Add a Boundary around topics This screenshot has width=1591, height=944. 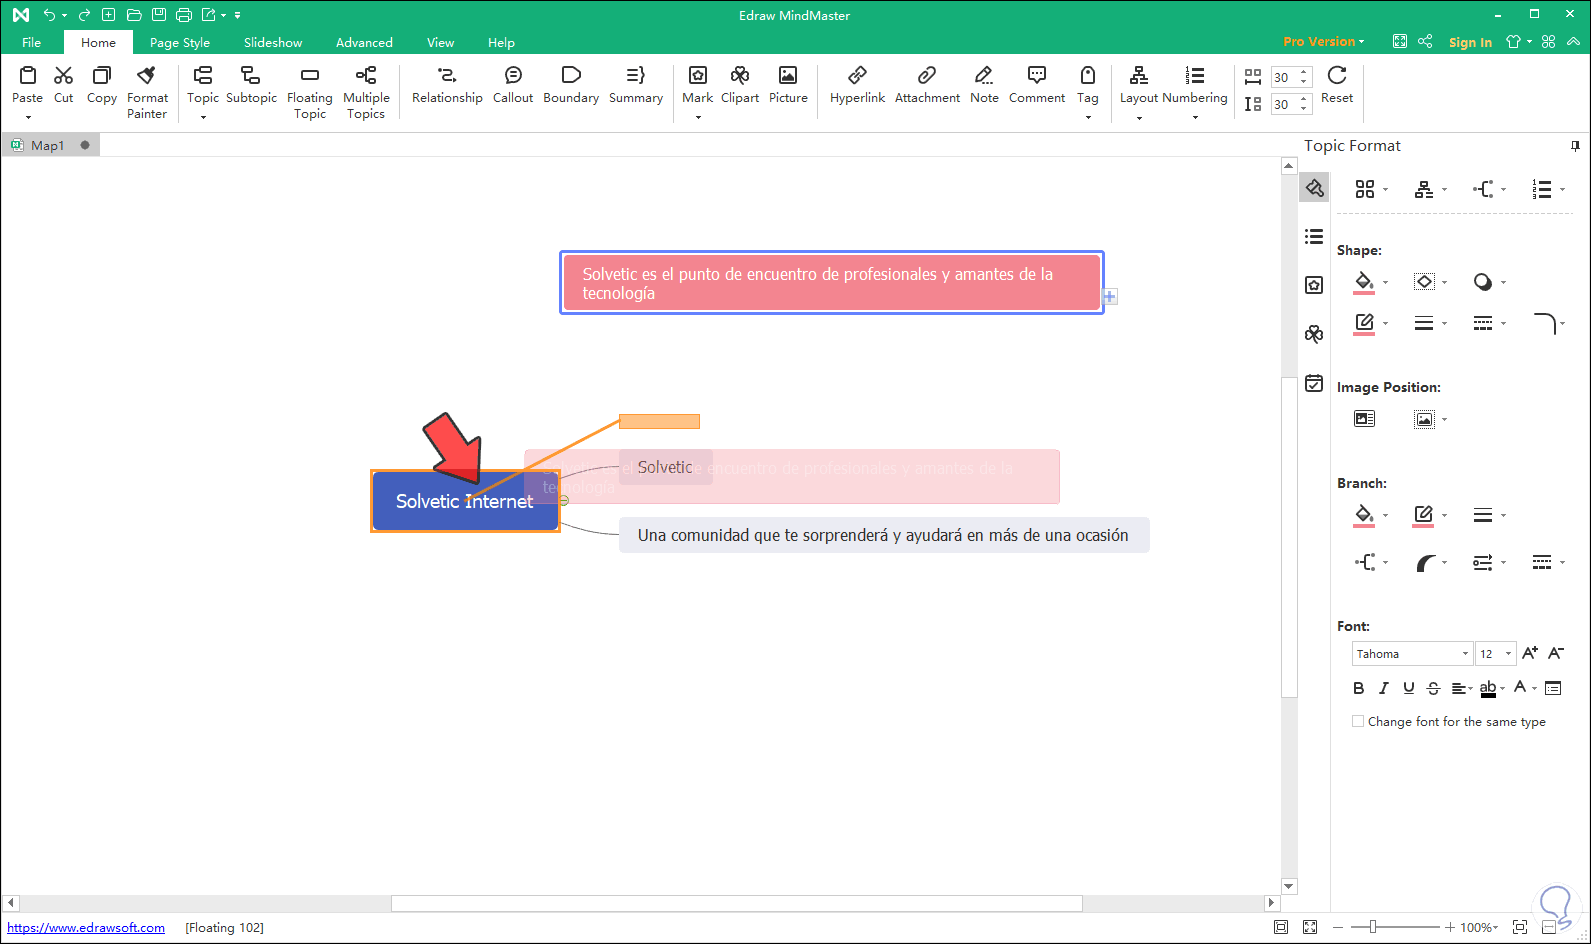click(x=571, y=85)
